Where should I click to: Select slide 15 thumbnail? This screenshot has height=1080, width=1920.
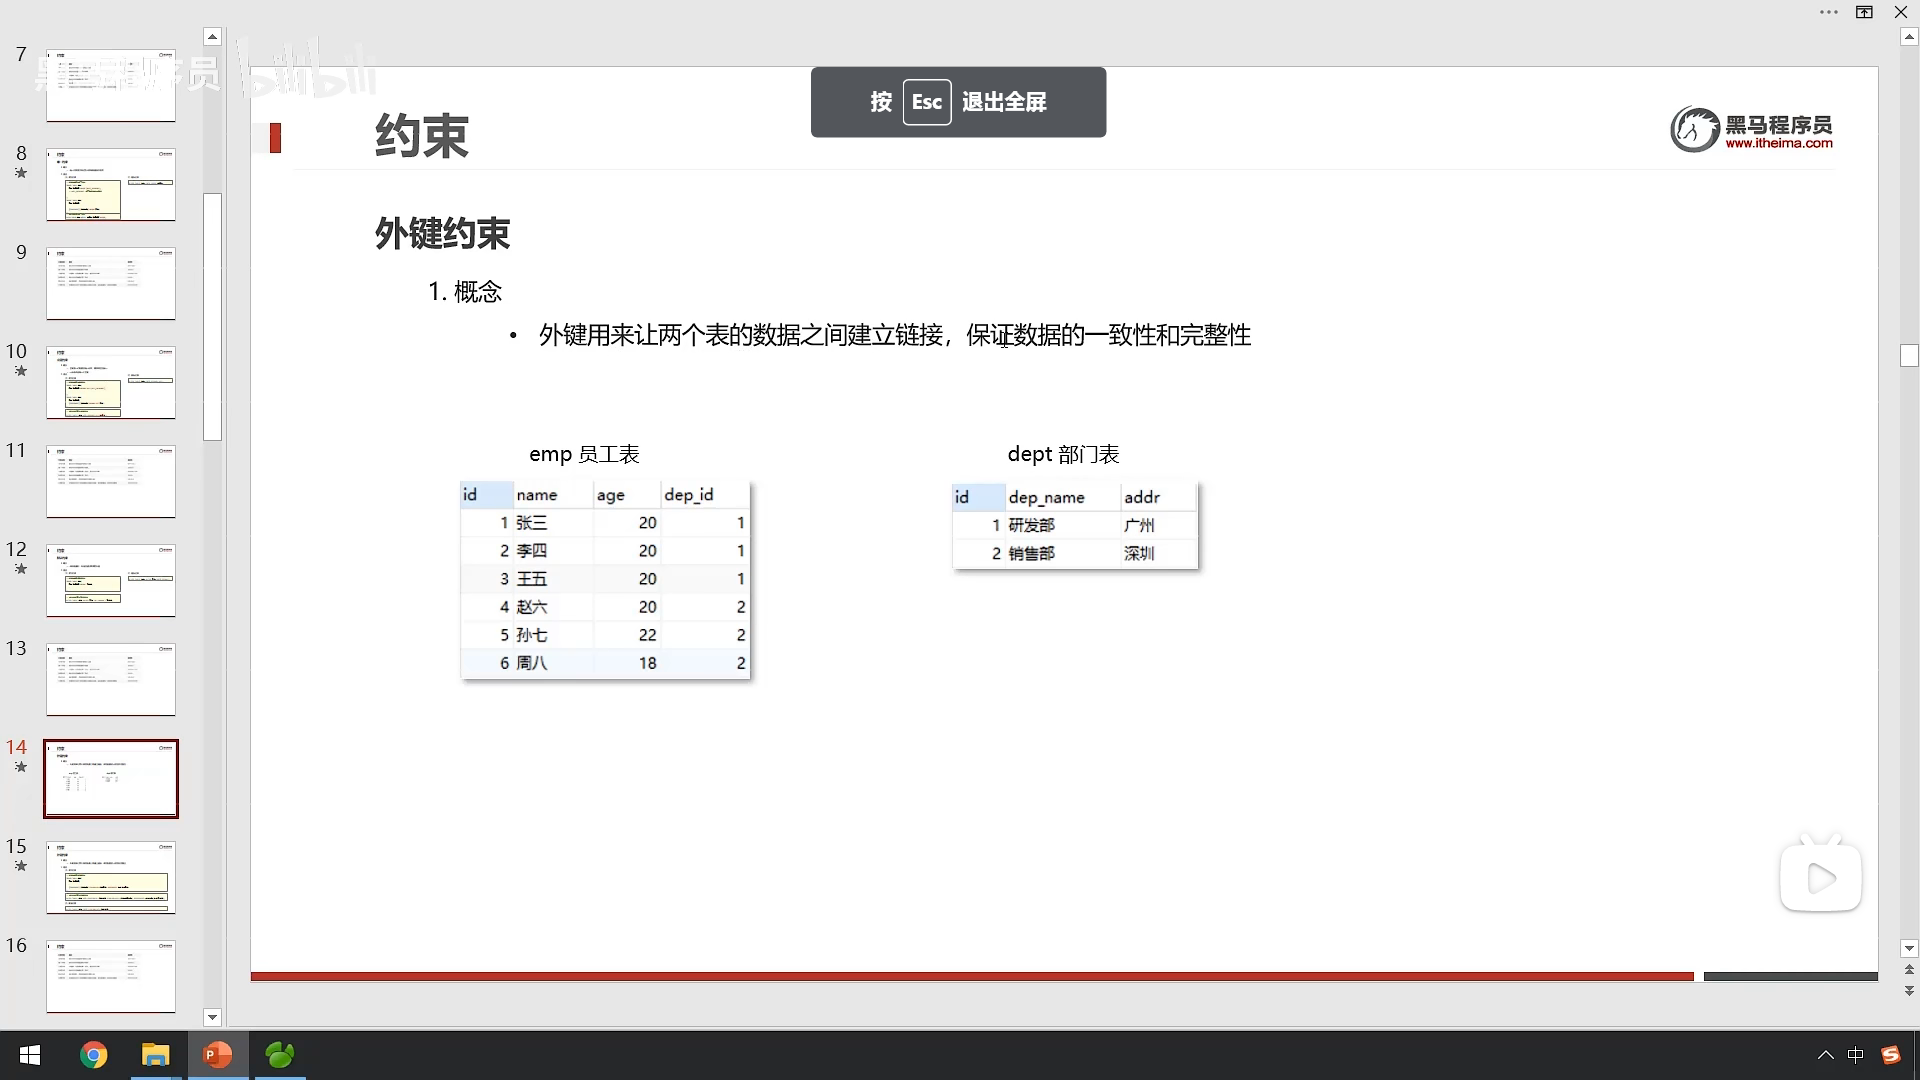coord(111,877)
